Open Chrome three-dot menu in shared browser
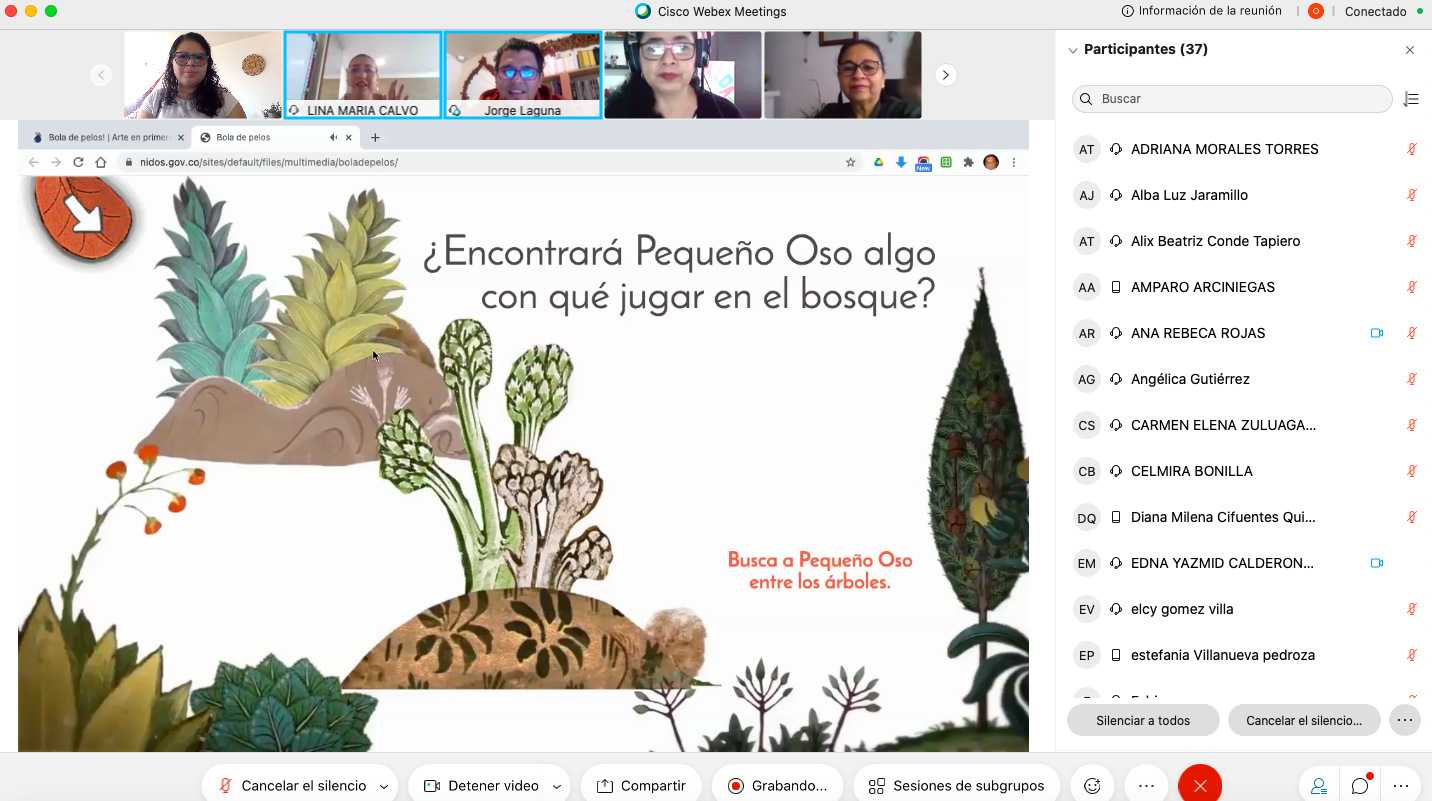This screenshot has width=1432, height=801. pos(1014,162)
